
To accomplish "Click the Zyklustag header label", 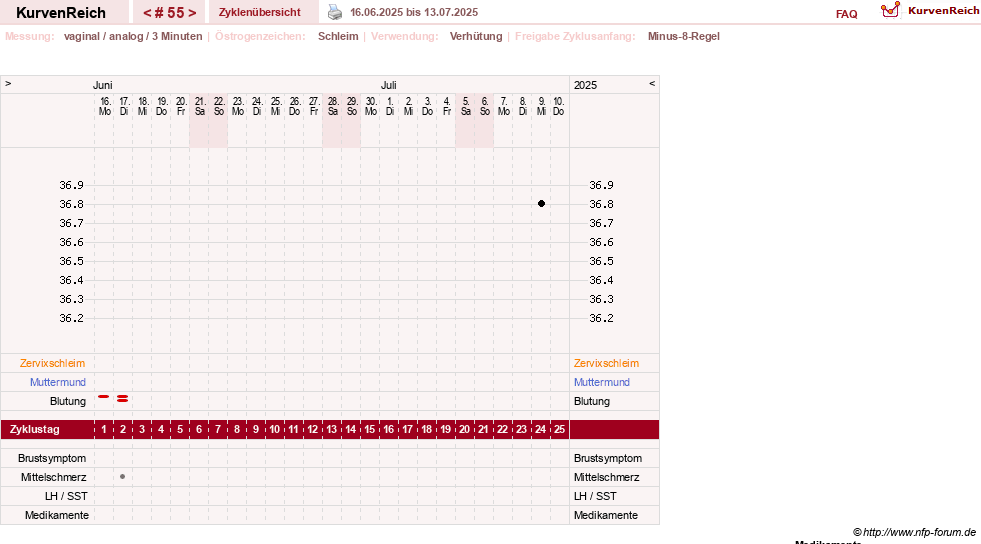I will tap(34, 430).
